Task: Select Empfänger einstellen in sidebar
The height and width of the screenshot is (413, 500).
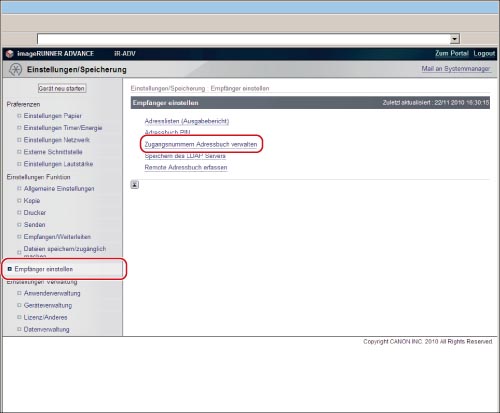Action: (44, 269)
